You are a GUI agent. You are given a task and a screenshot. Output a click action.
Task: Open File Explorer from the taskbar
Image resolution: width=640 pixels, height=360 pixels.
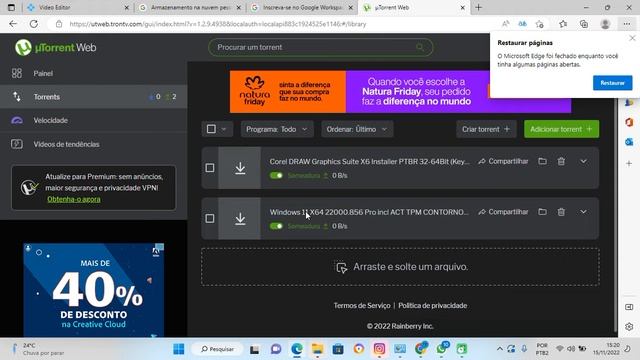[318, 349]
